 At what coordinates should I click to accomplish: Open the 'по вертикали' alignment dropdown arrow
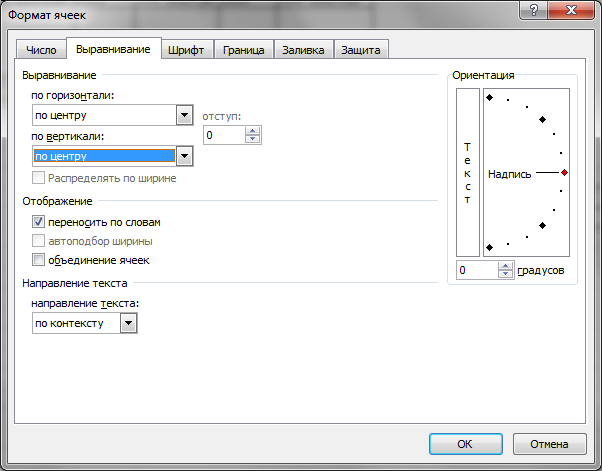tap(184, 156)
